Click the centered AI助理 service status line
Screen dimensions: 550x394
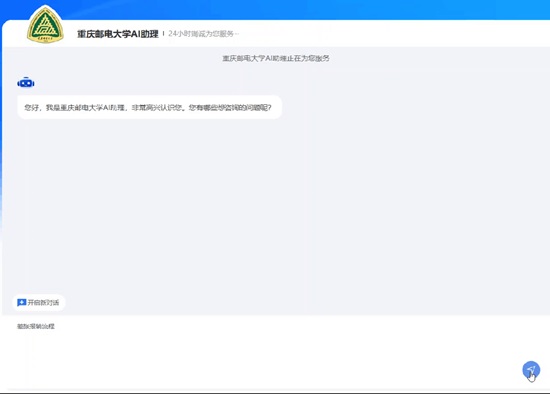[x=276, y=58]
